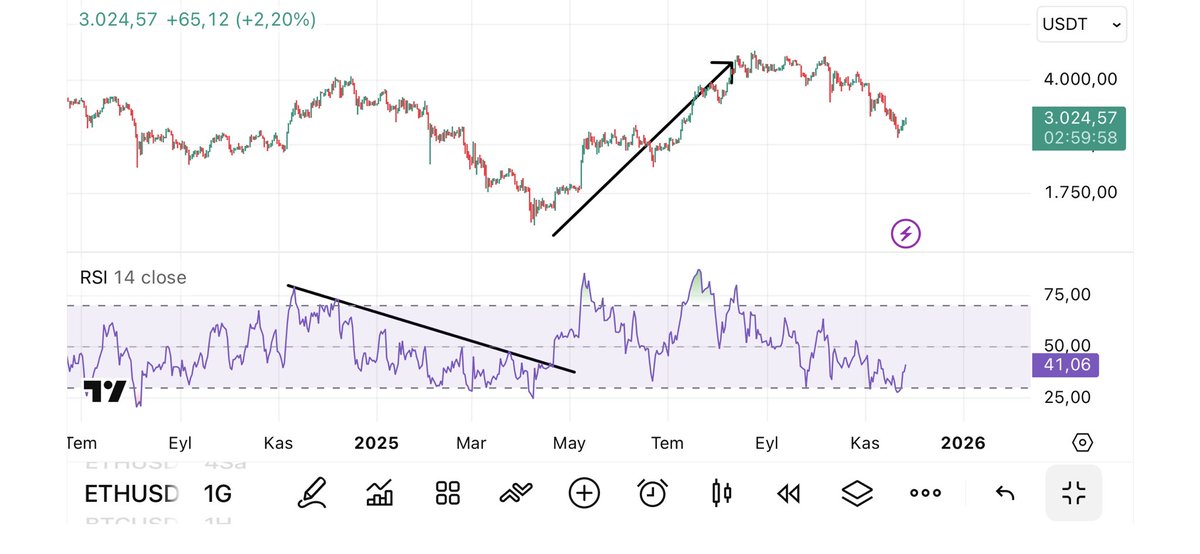Viewport: 1200px width, 554px height.
Task: Open chart settings hexagon icon
Action: pos(1082,442)
